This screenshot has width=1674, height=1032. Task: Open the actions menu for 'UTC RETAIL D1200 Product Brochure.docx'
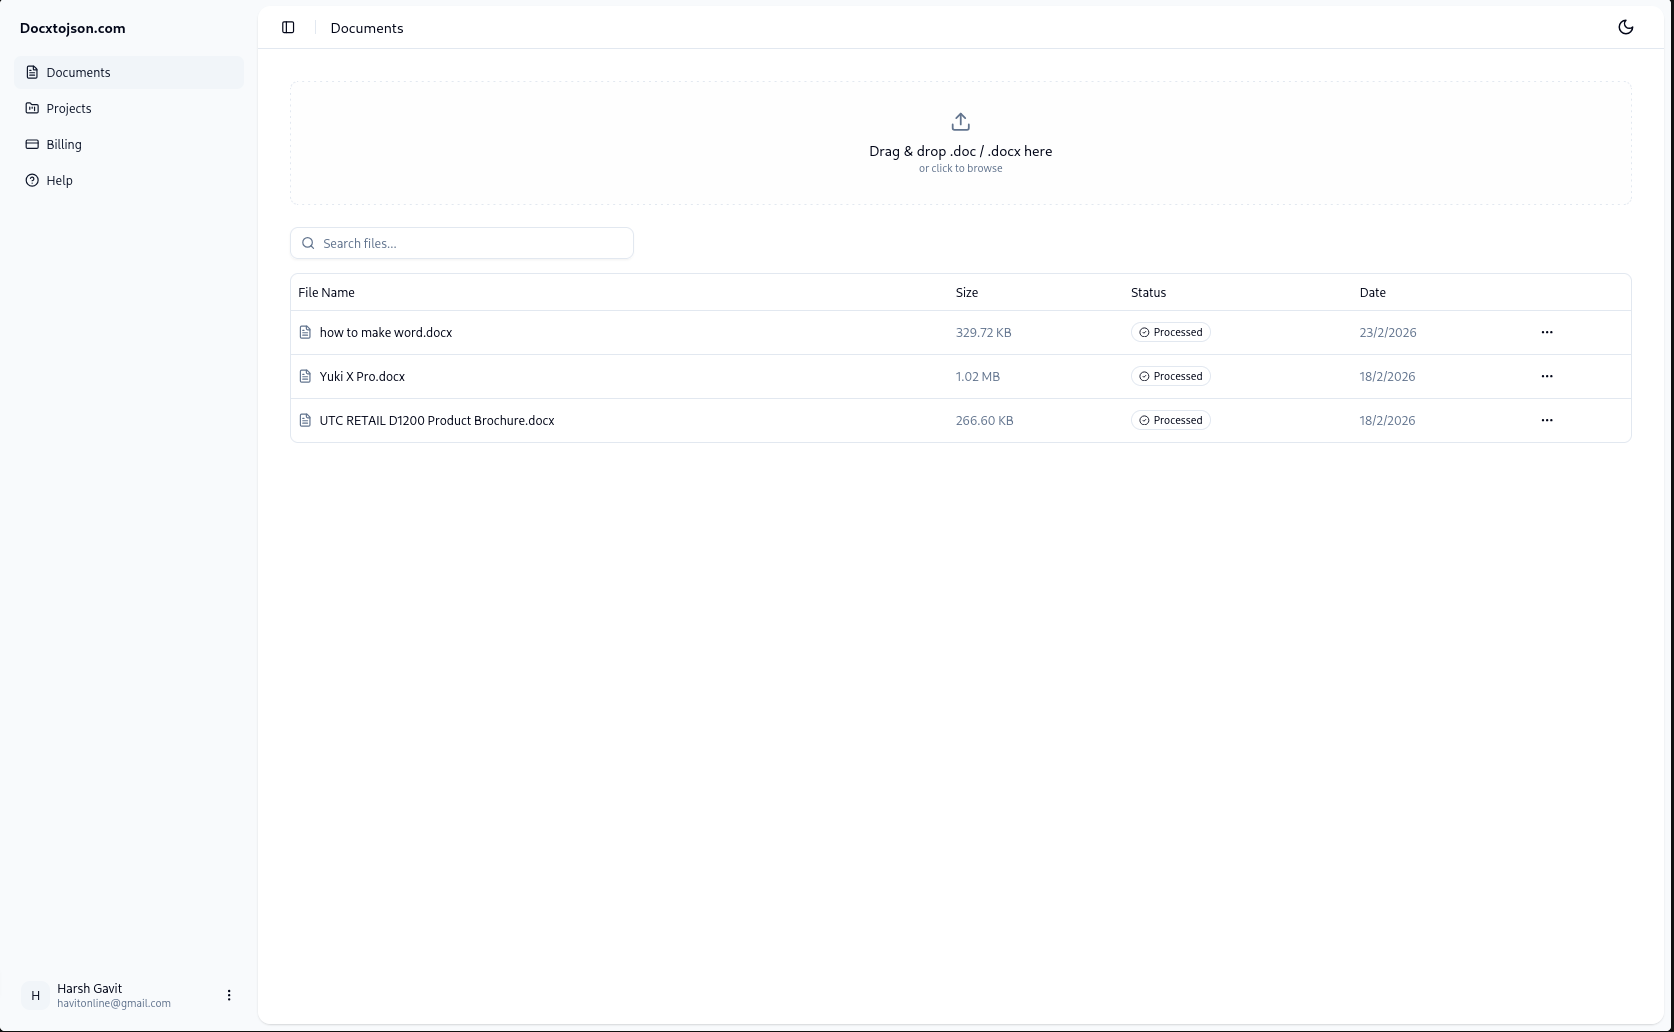pyautogui.click(x=1547, y=420)
